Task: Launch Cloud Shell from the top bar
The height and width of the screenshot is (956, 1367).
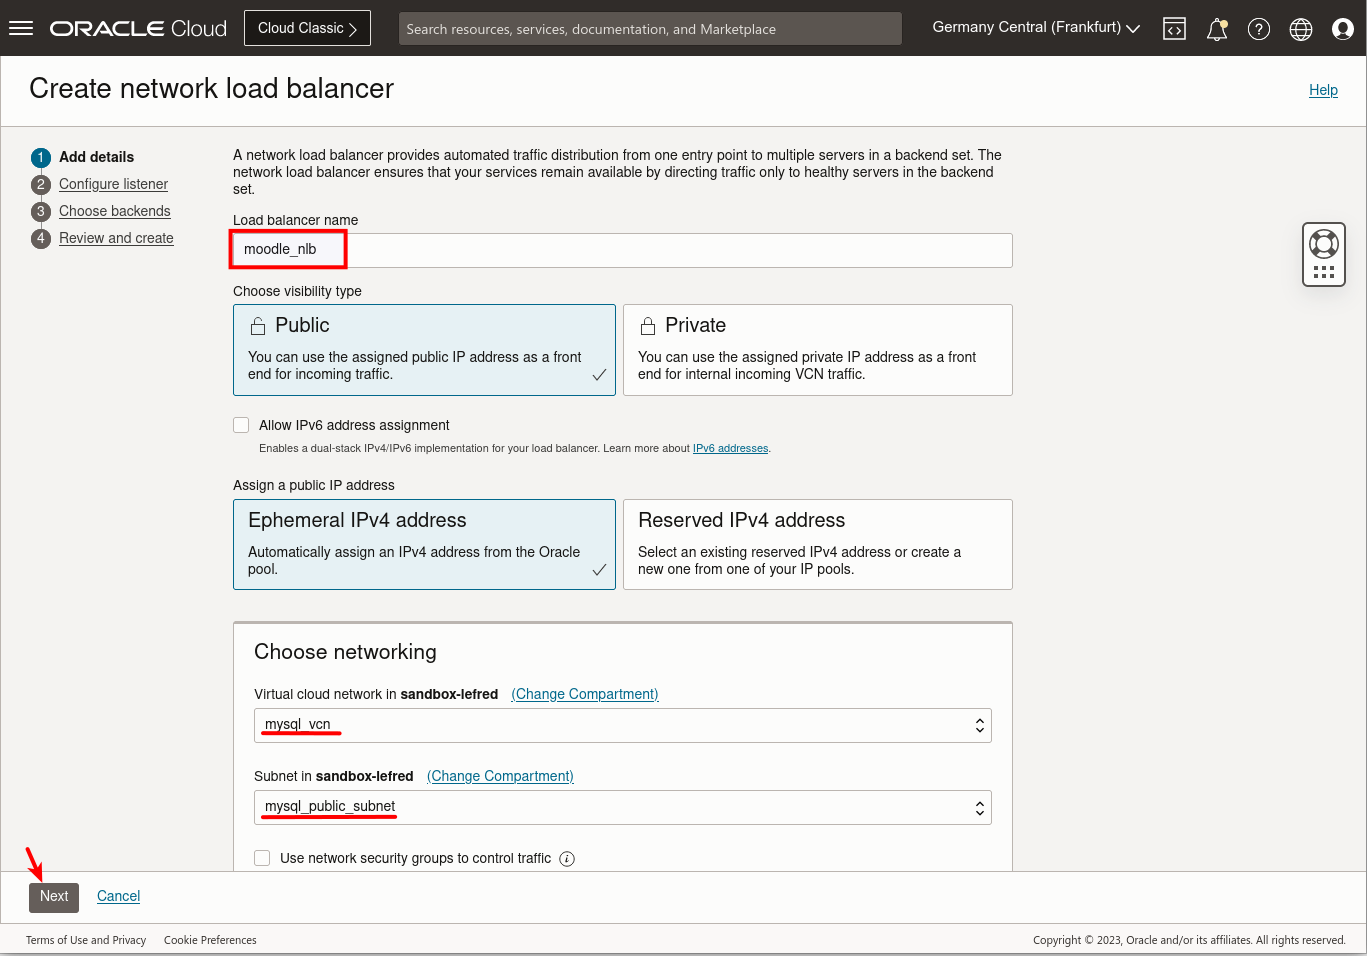Action: [x=1174, y=28]
